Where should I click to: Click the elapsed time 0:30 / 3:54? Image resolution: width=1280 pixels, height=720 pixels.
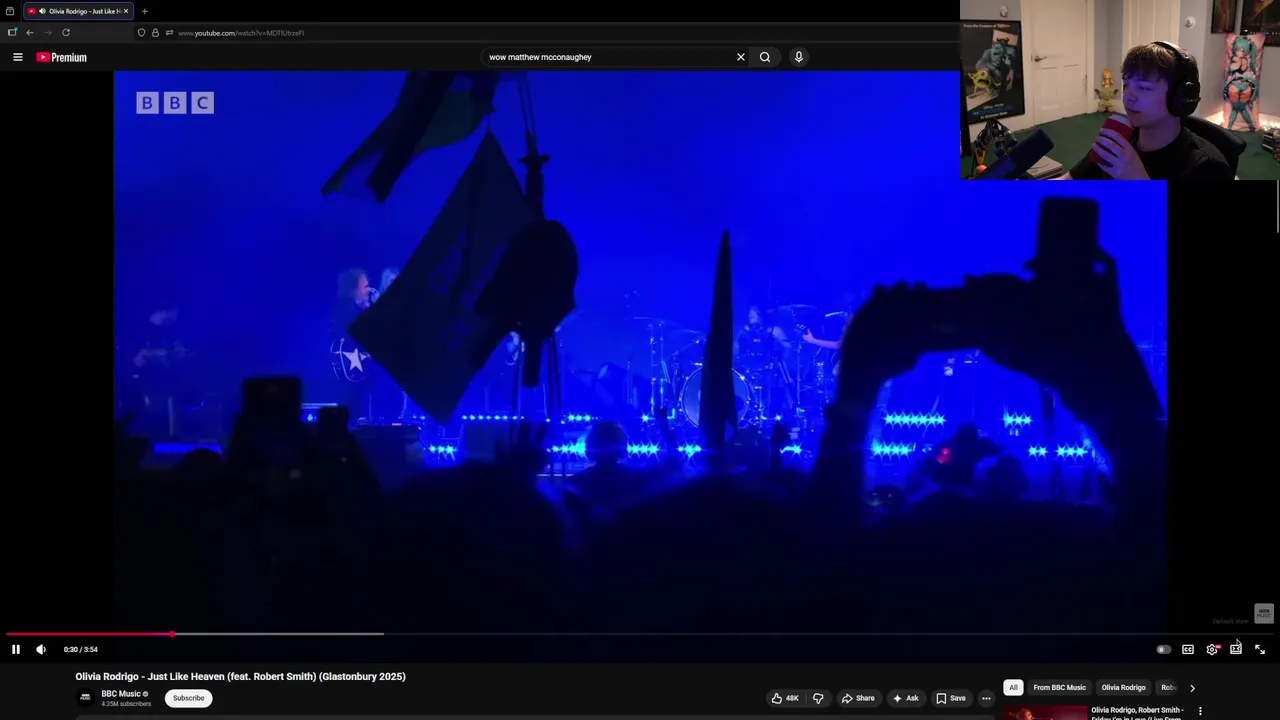point(81,650)
